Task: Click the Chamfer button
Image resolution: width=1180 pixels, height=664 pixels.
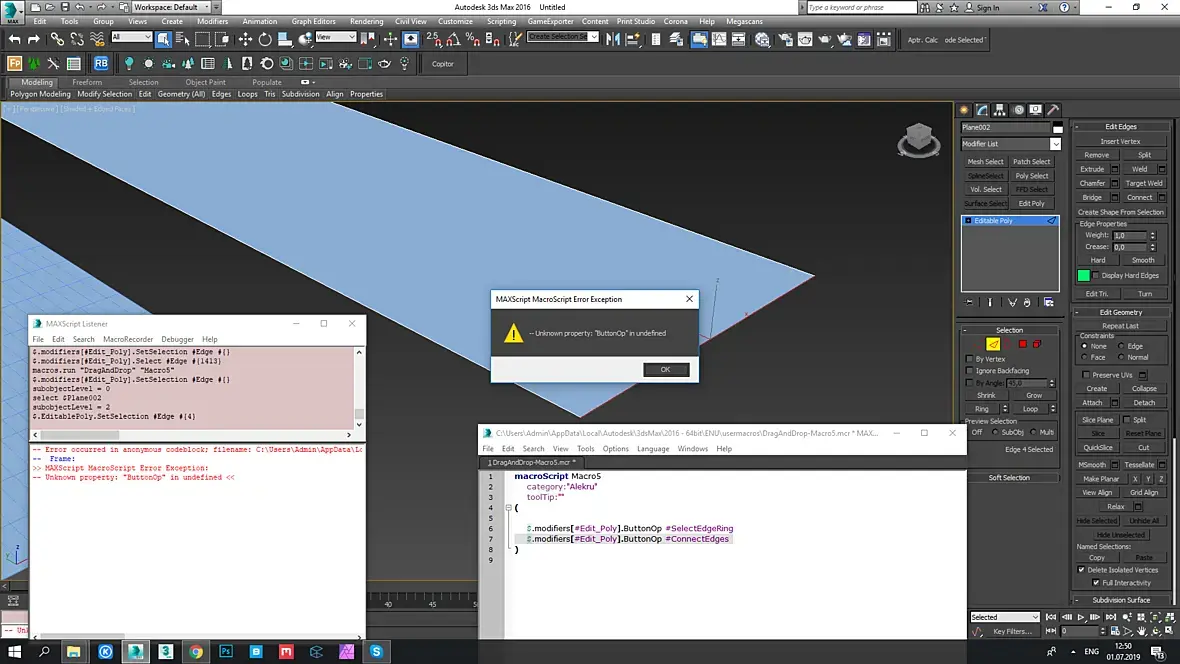Action: tap(1092, 183)
